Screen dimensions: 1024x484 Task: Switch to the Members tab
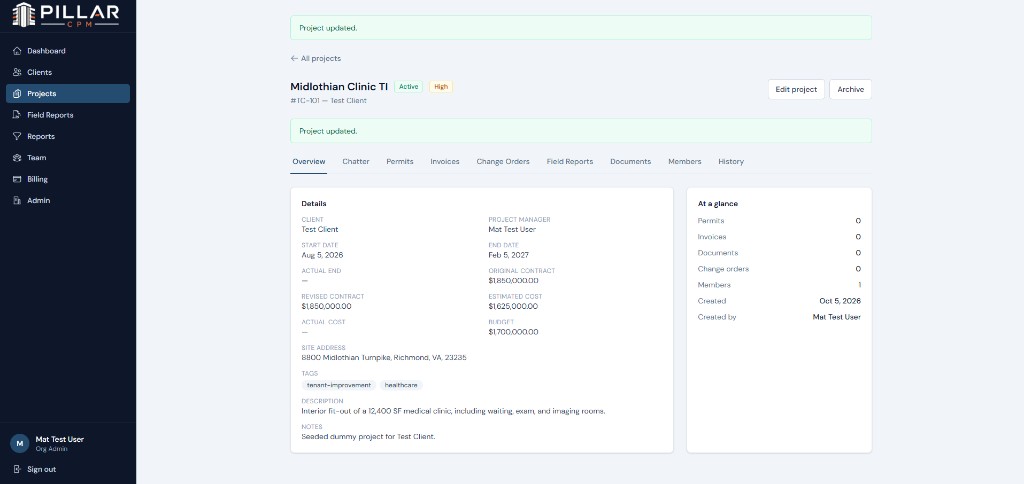(x=684, y=161)
